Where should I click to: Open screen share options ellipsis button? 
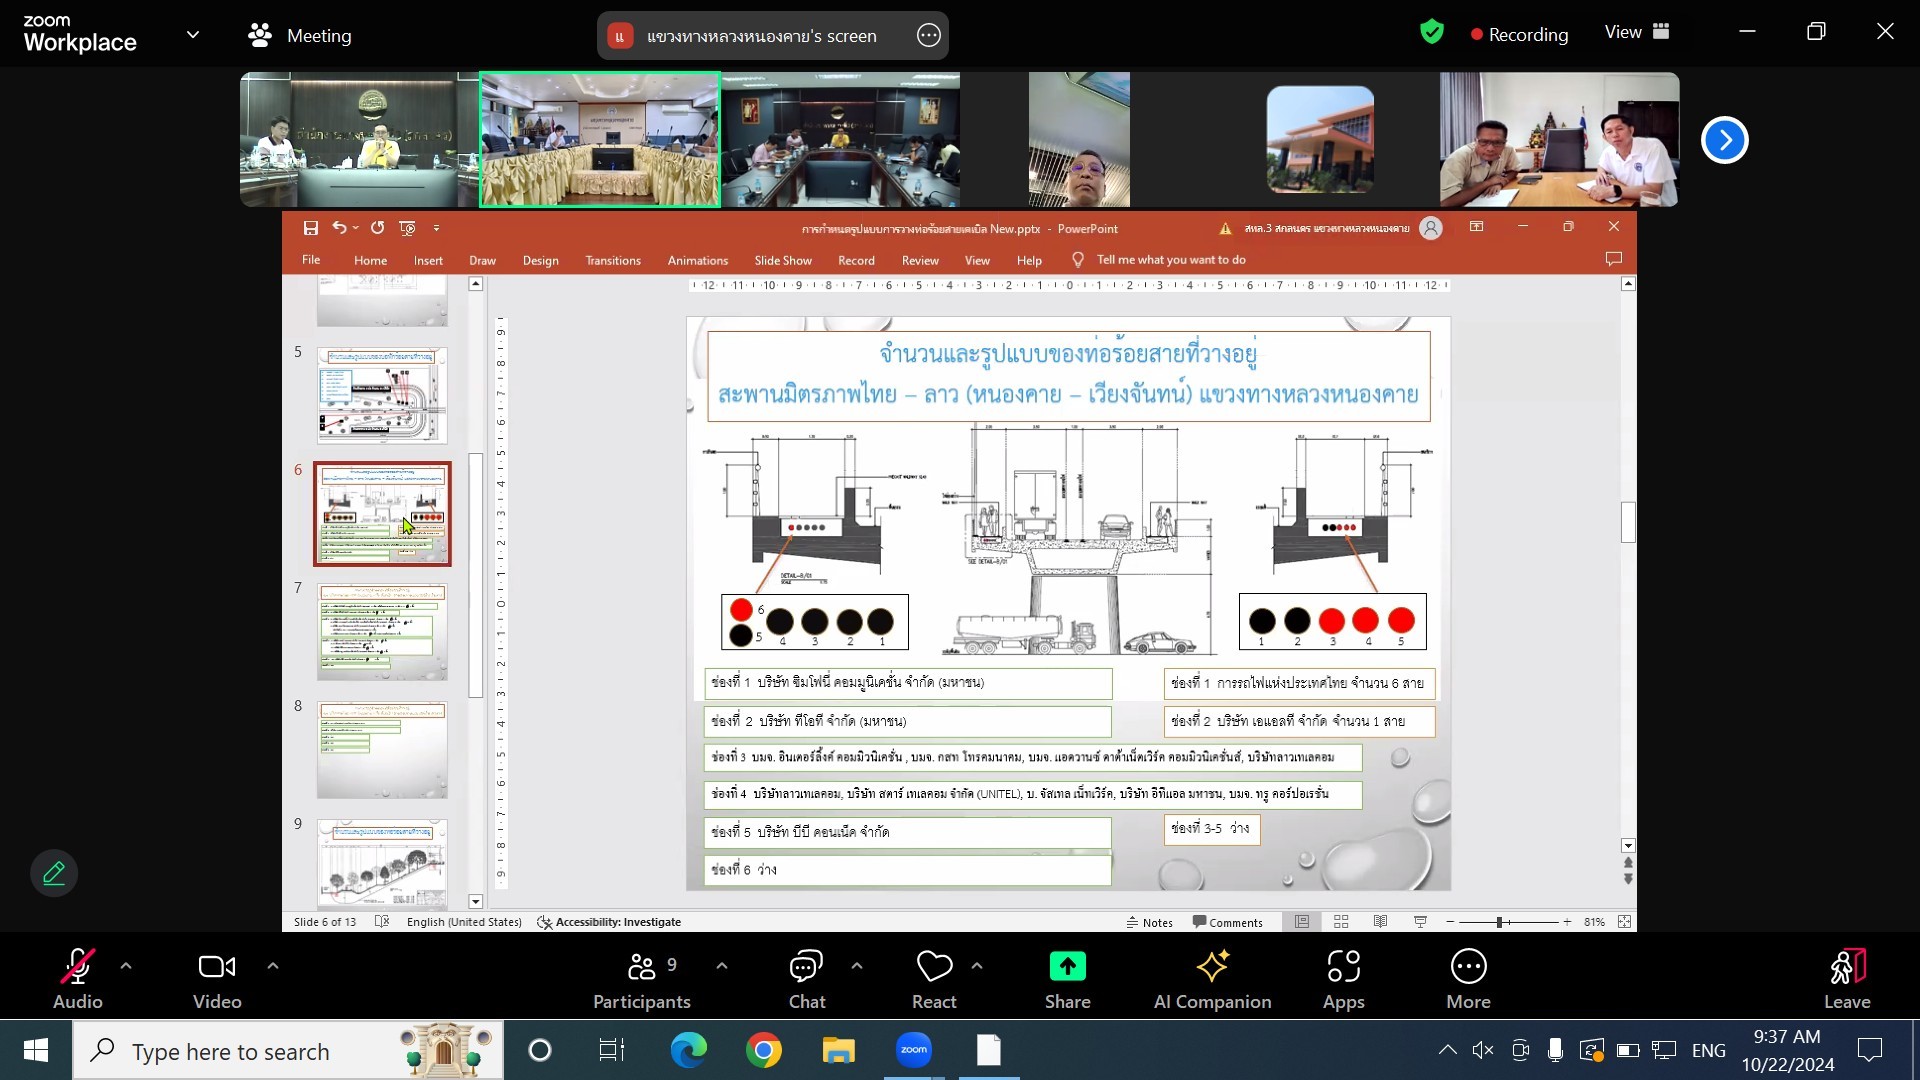coord(928,36)
